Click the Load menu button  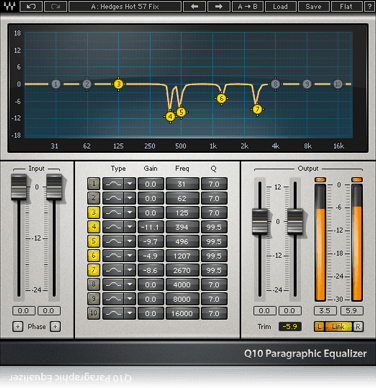tap(280, 6)
